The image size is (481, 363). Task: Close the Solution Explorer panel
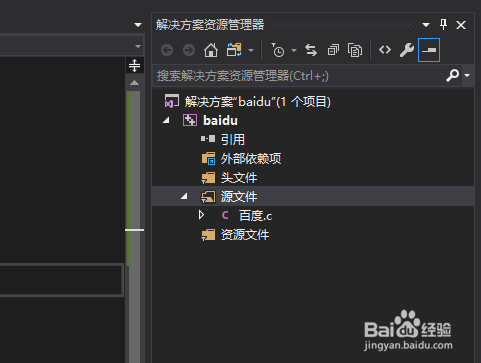pos(461,25)
